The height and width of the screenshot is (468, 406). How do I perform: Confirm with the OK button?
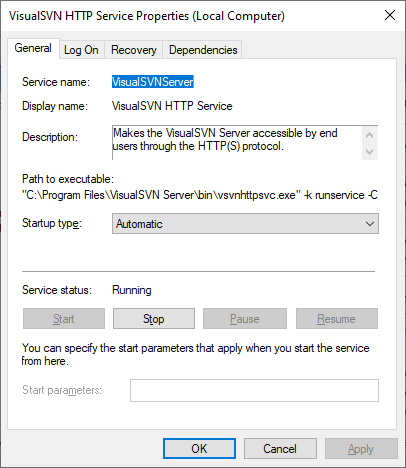199,449
